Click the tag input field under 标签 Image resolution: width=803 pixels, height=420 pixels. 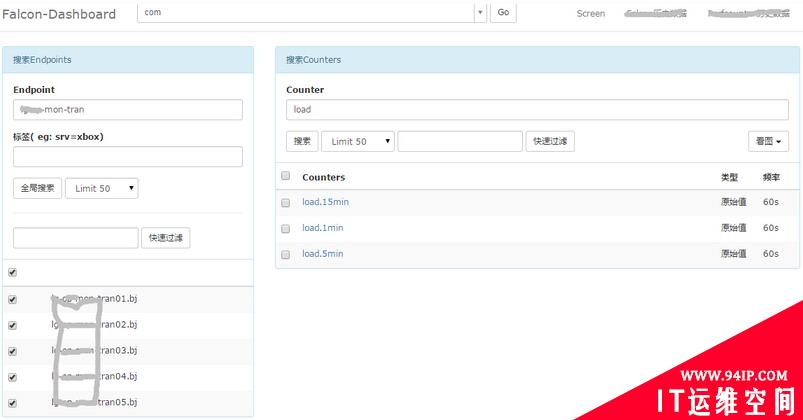pyautogui.click(x=128, y=157)
